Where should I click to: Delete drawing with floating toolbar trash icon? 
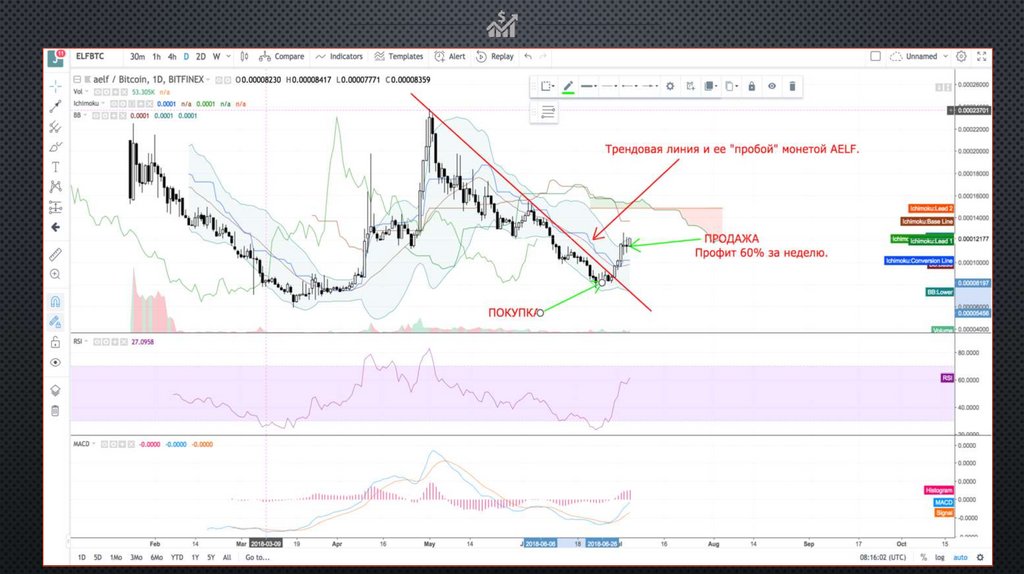point(792,87)
